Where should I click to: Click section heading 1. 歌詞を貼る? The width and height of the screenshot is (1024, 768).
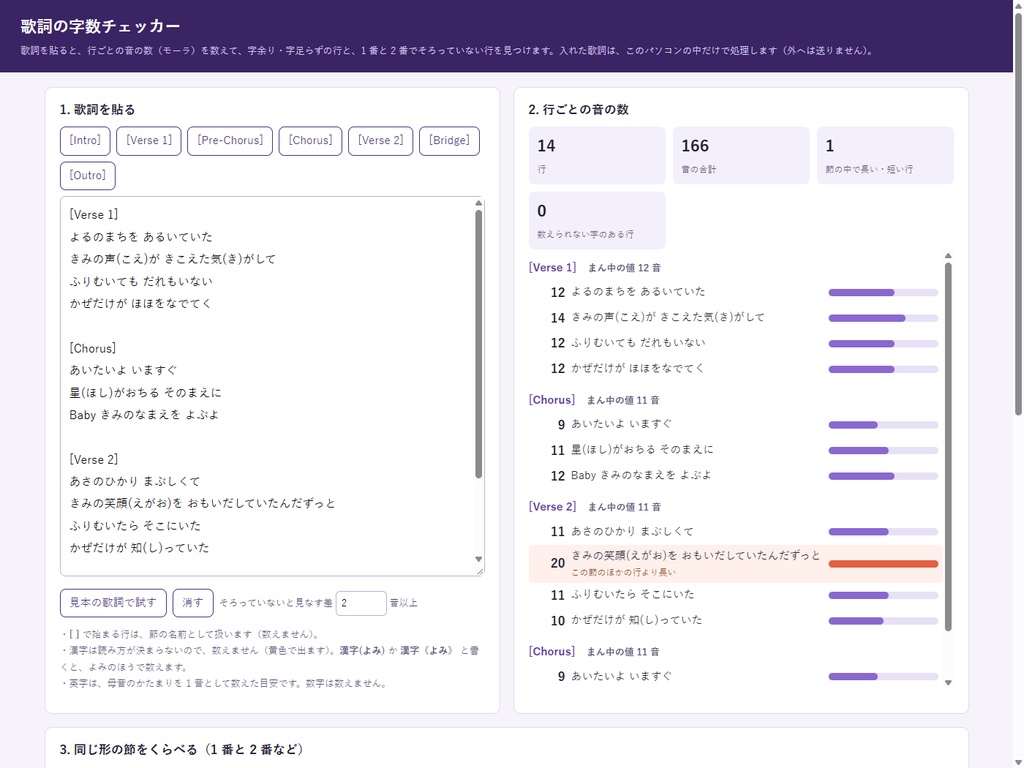[97, 110]
